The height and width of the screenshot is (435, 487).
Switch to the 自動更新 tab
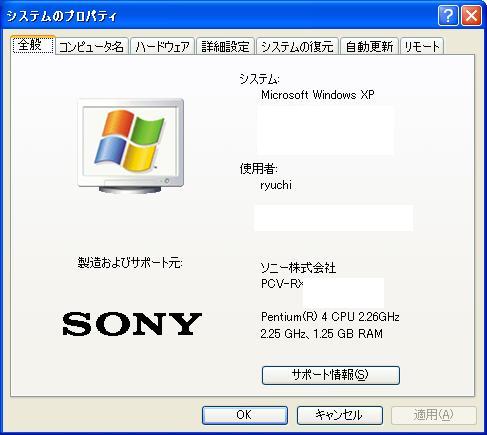369,46
